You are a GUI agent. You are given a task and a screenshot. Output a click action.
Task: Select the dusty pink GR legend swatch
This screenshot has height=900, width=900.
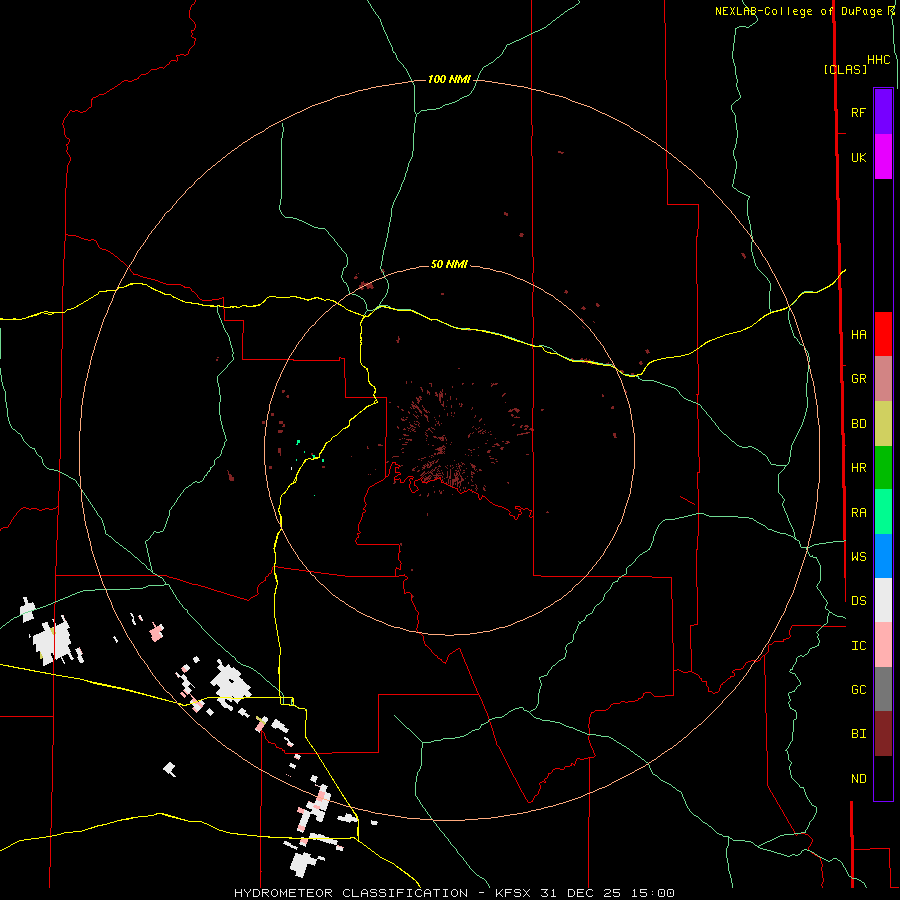click(x=883, y=379)
